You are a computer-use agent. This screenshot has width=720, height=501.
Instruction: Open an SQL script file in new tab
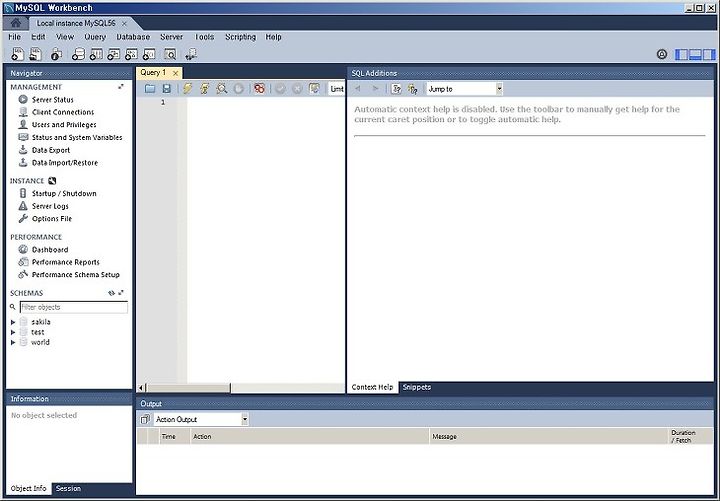pyautogui.click(x=35, y=54)
